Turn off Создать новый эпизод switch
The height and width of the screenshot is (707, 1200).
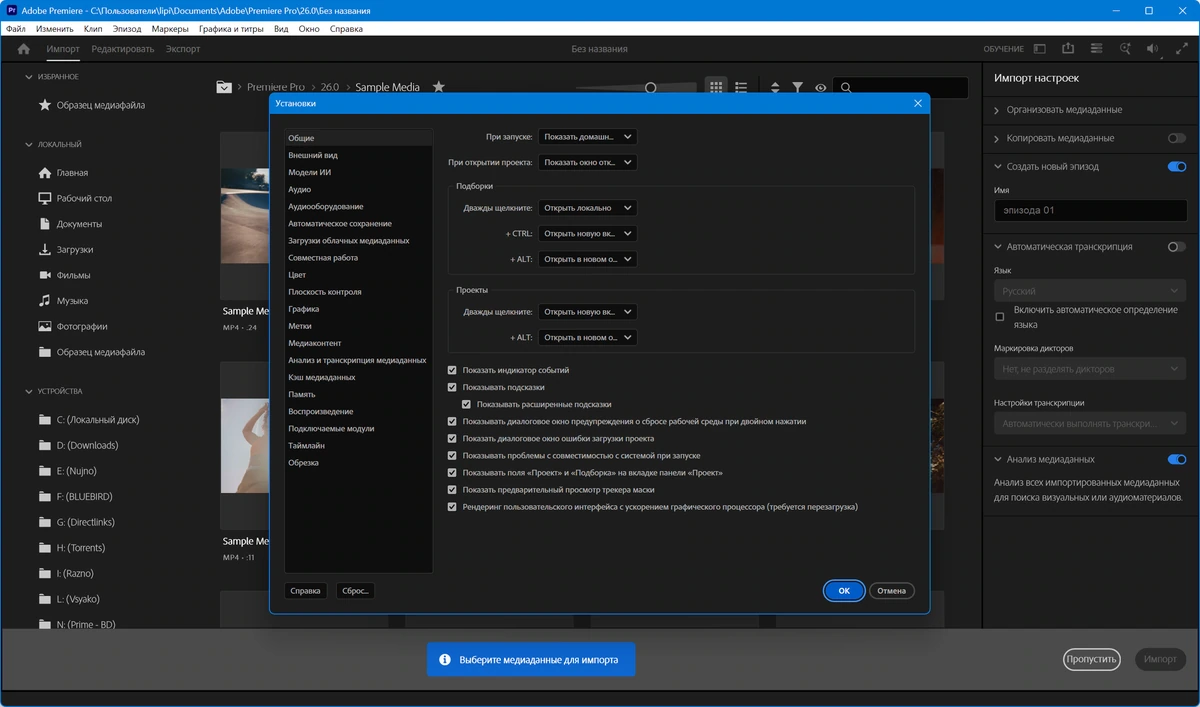1176,167
